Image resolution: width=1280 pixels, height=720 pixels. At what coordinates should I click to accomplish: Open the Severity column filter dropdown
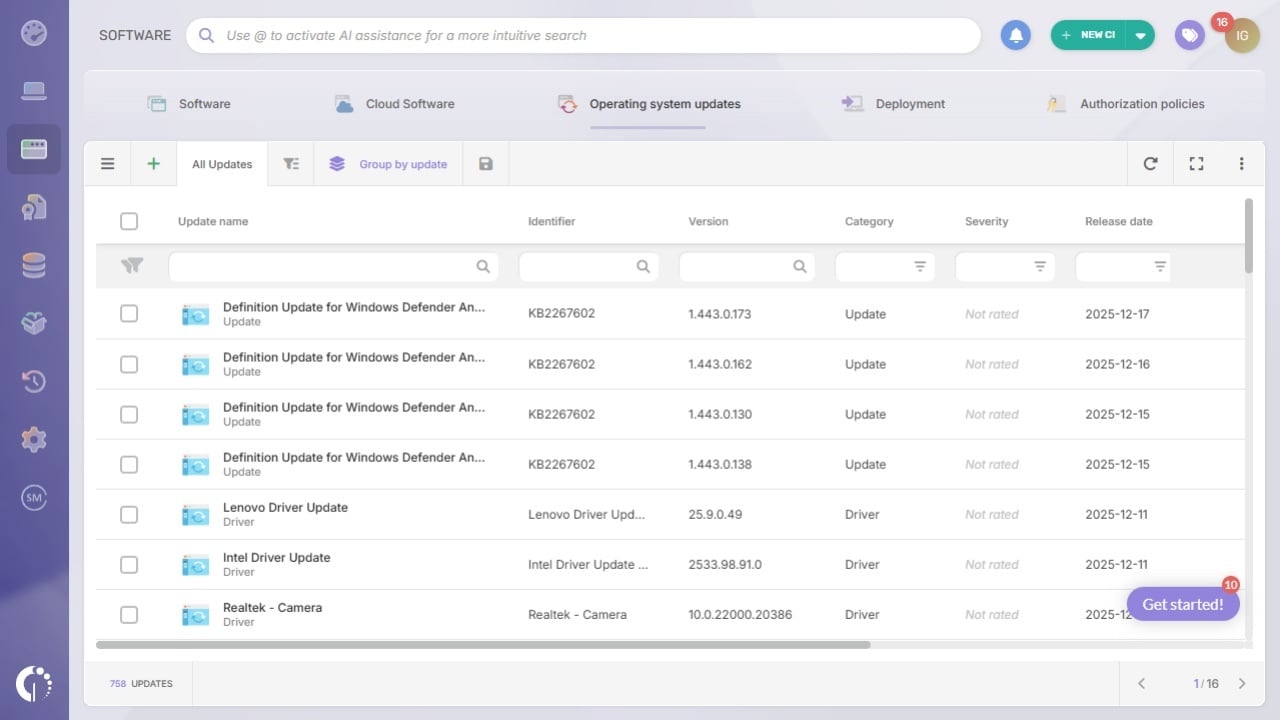pyautogui.click(x=1038, y=266)
